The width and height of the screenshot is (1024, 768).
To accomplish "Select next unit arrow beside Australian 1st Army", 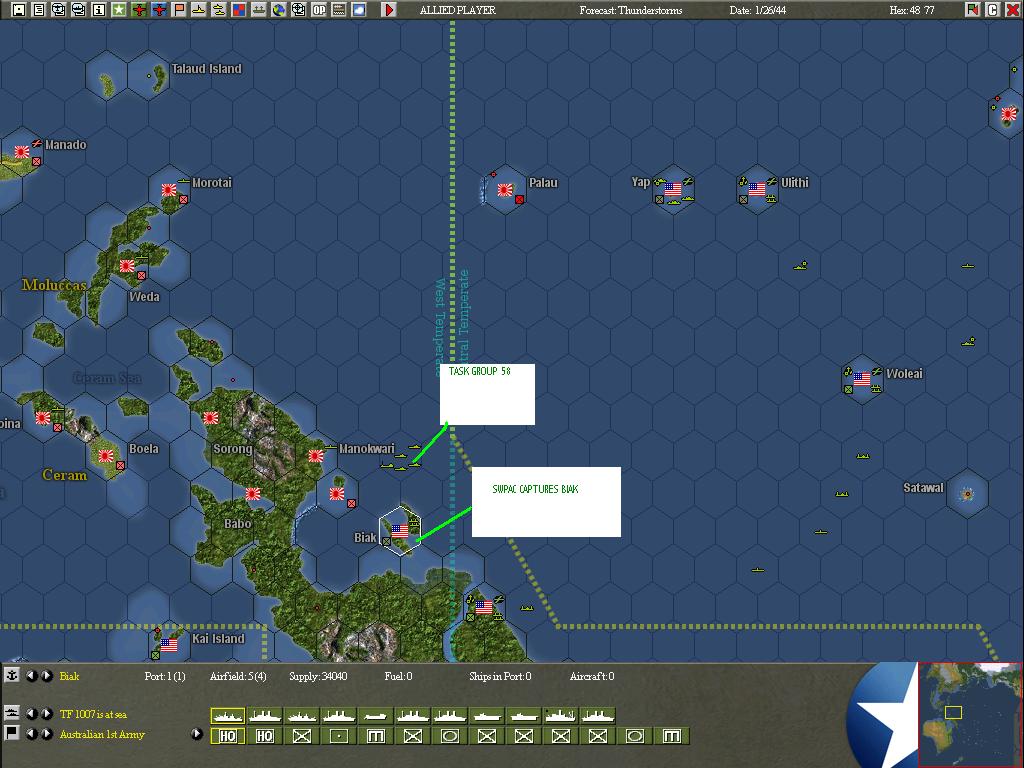I will (46, 734).
